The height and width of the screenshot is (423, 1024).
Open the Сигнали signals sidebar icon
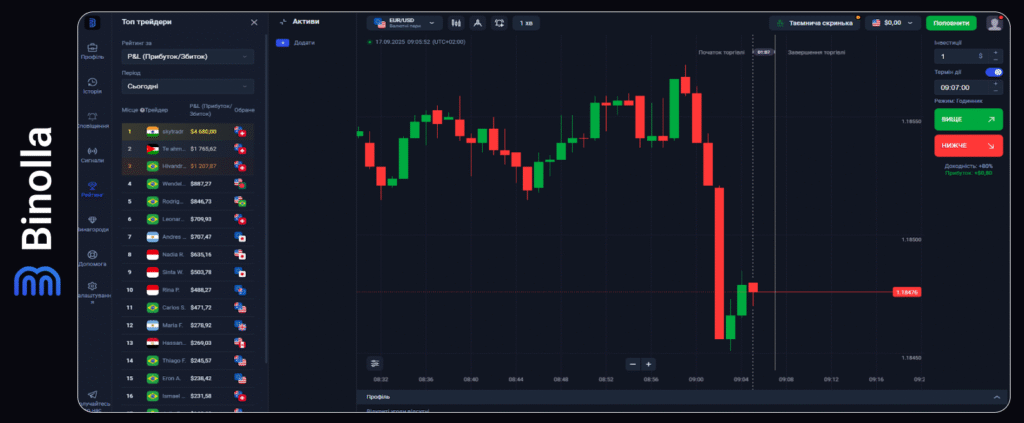pos(92,153)
